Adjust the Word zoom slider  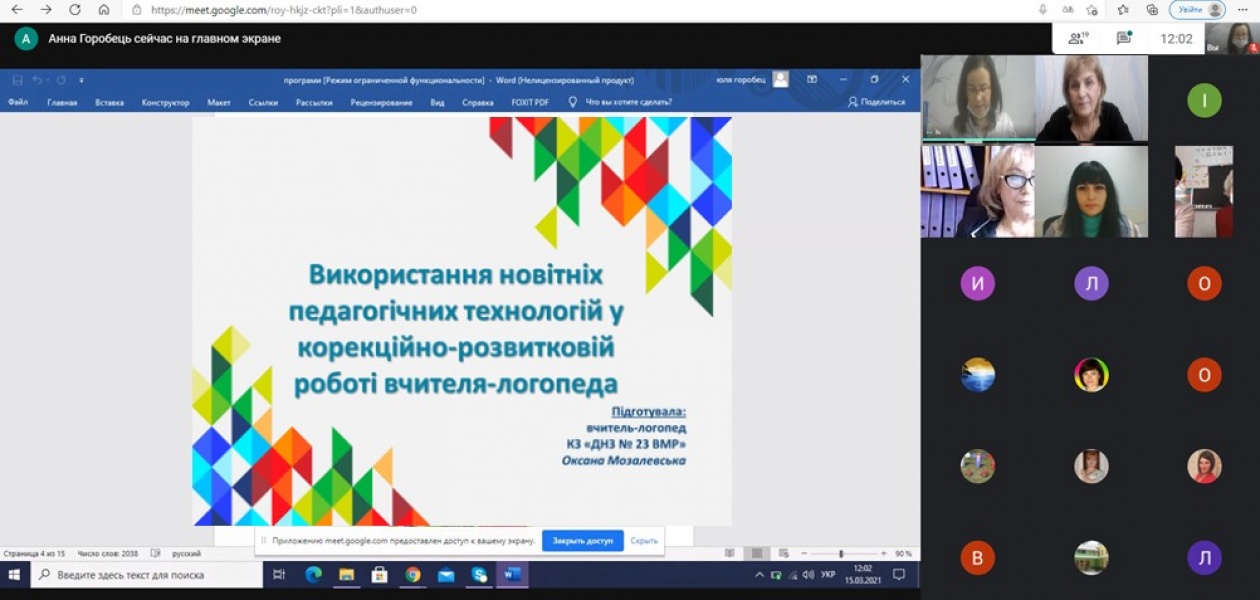pyautogui.click(x=841, y=554)
